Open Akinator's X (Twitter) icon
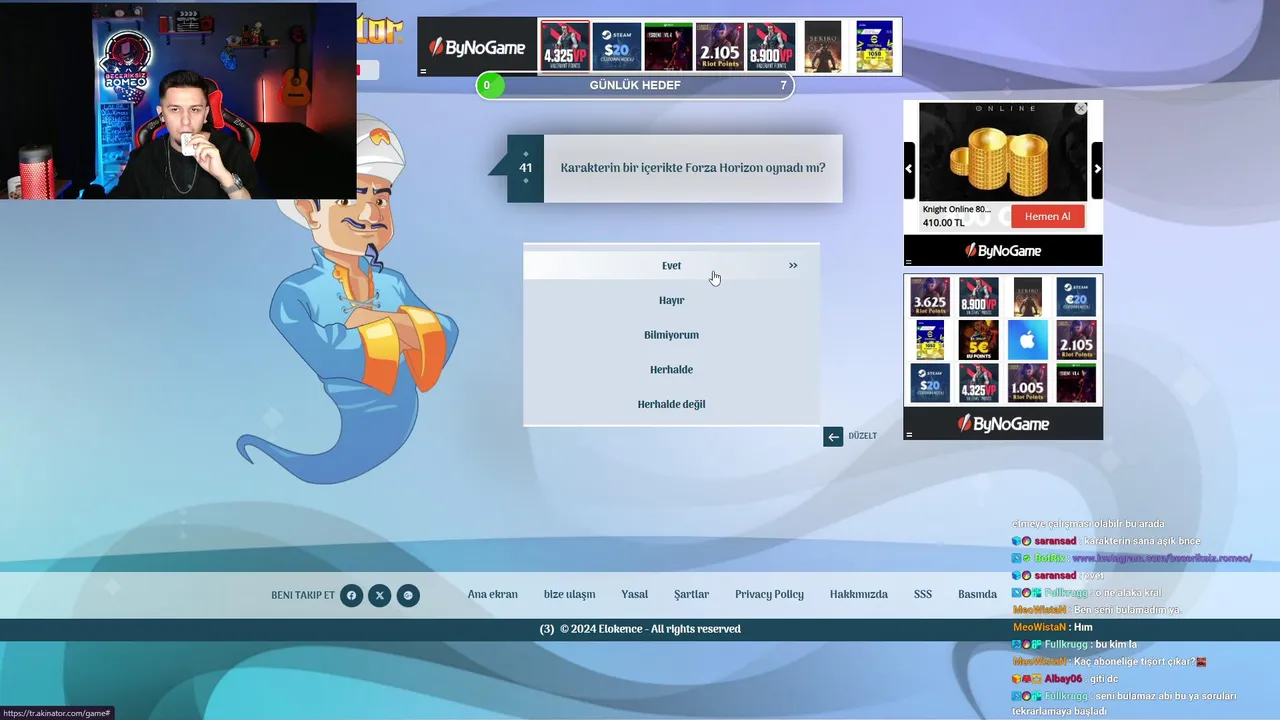The height and width of the screenshot is (720, 1280). click(379, 595)
